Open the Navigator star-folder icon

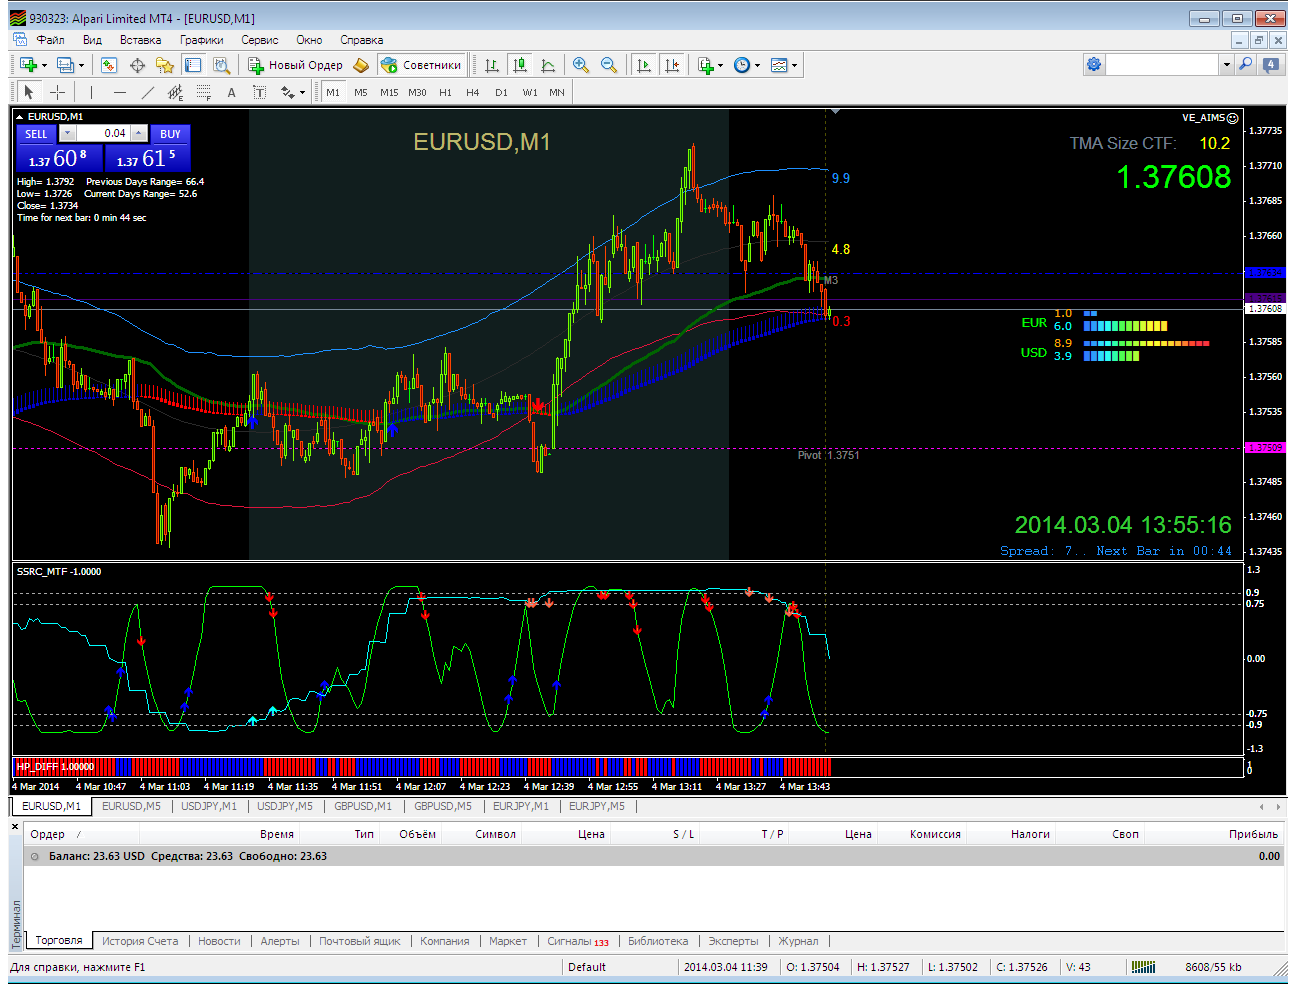pyautogui.click(x=165, y=65)
